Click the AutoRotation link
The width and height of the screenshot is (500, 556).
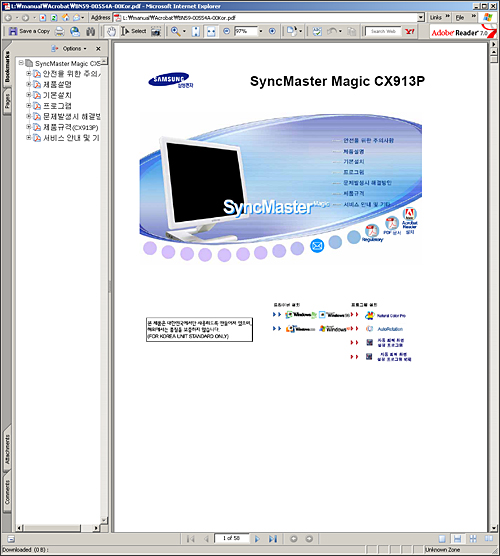[390, 329]
